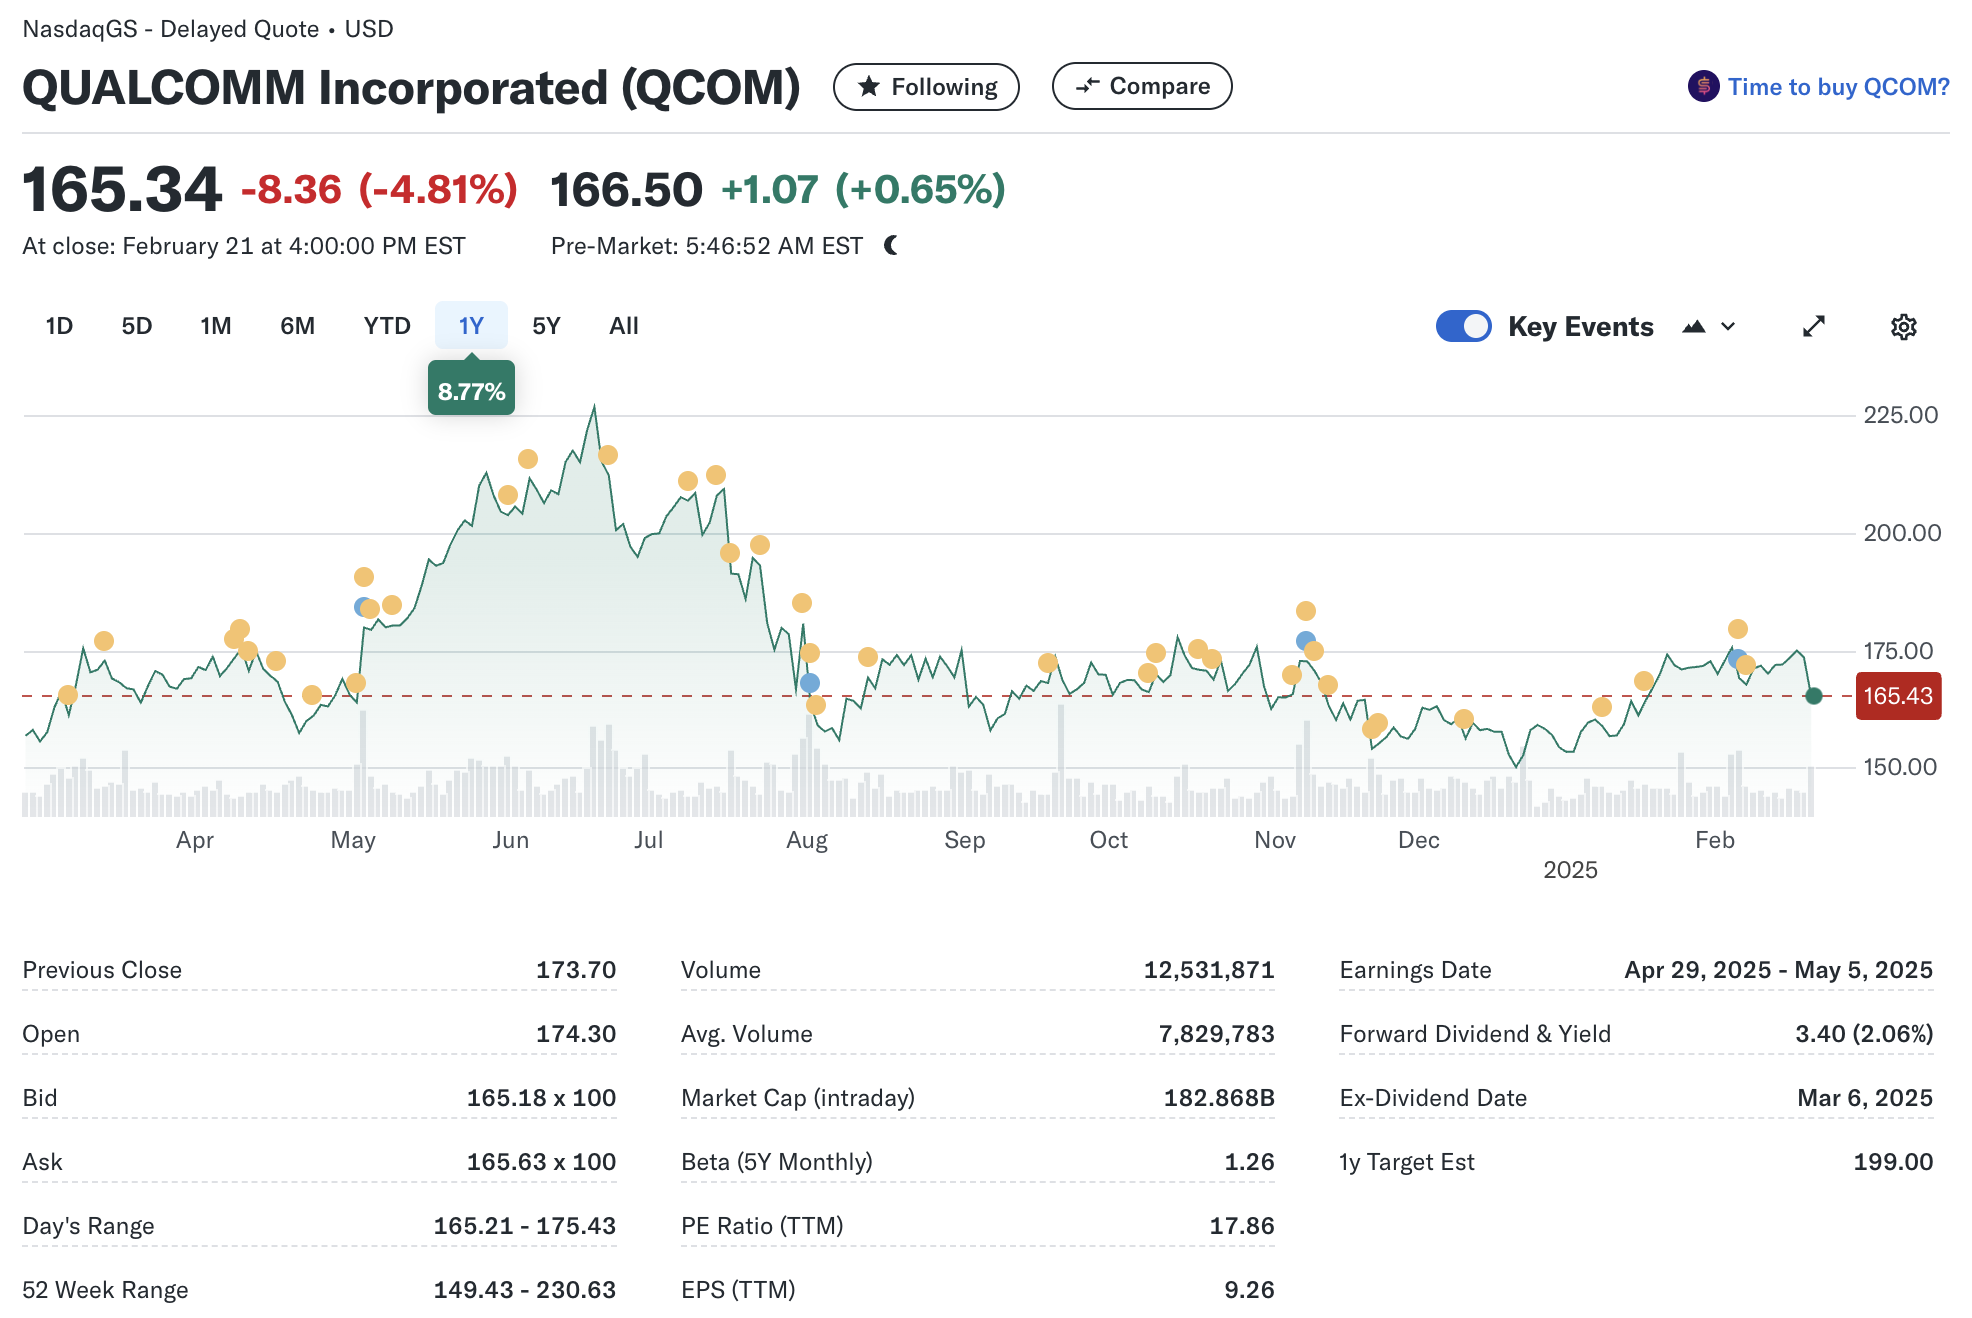Screen dimensions: 1972x1318
Task: Open chart type dropdown chevron
Action: pyautogui.click(x=1728, y=327)
